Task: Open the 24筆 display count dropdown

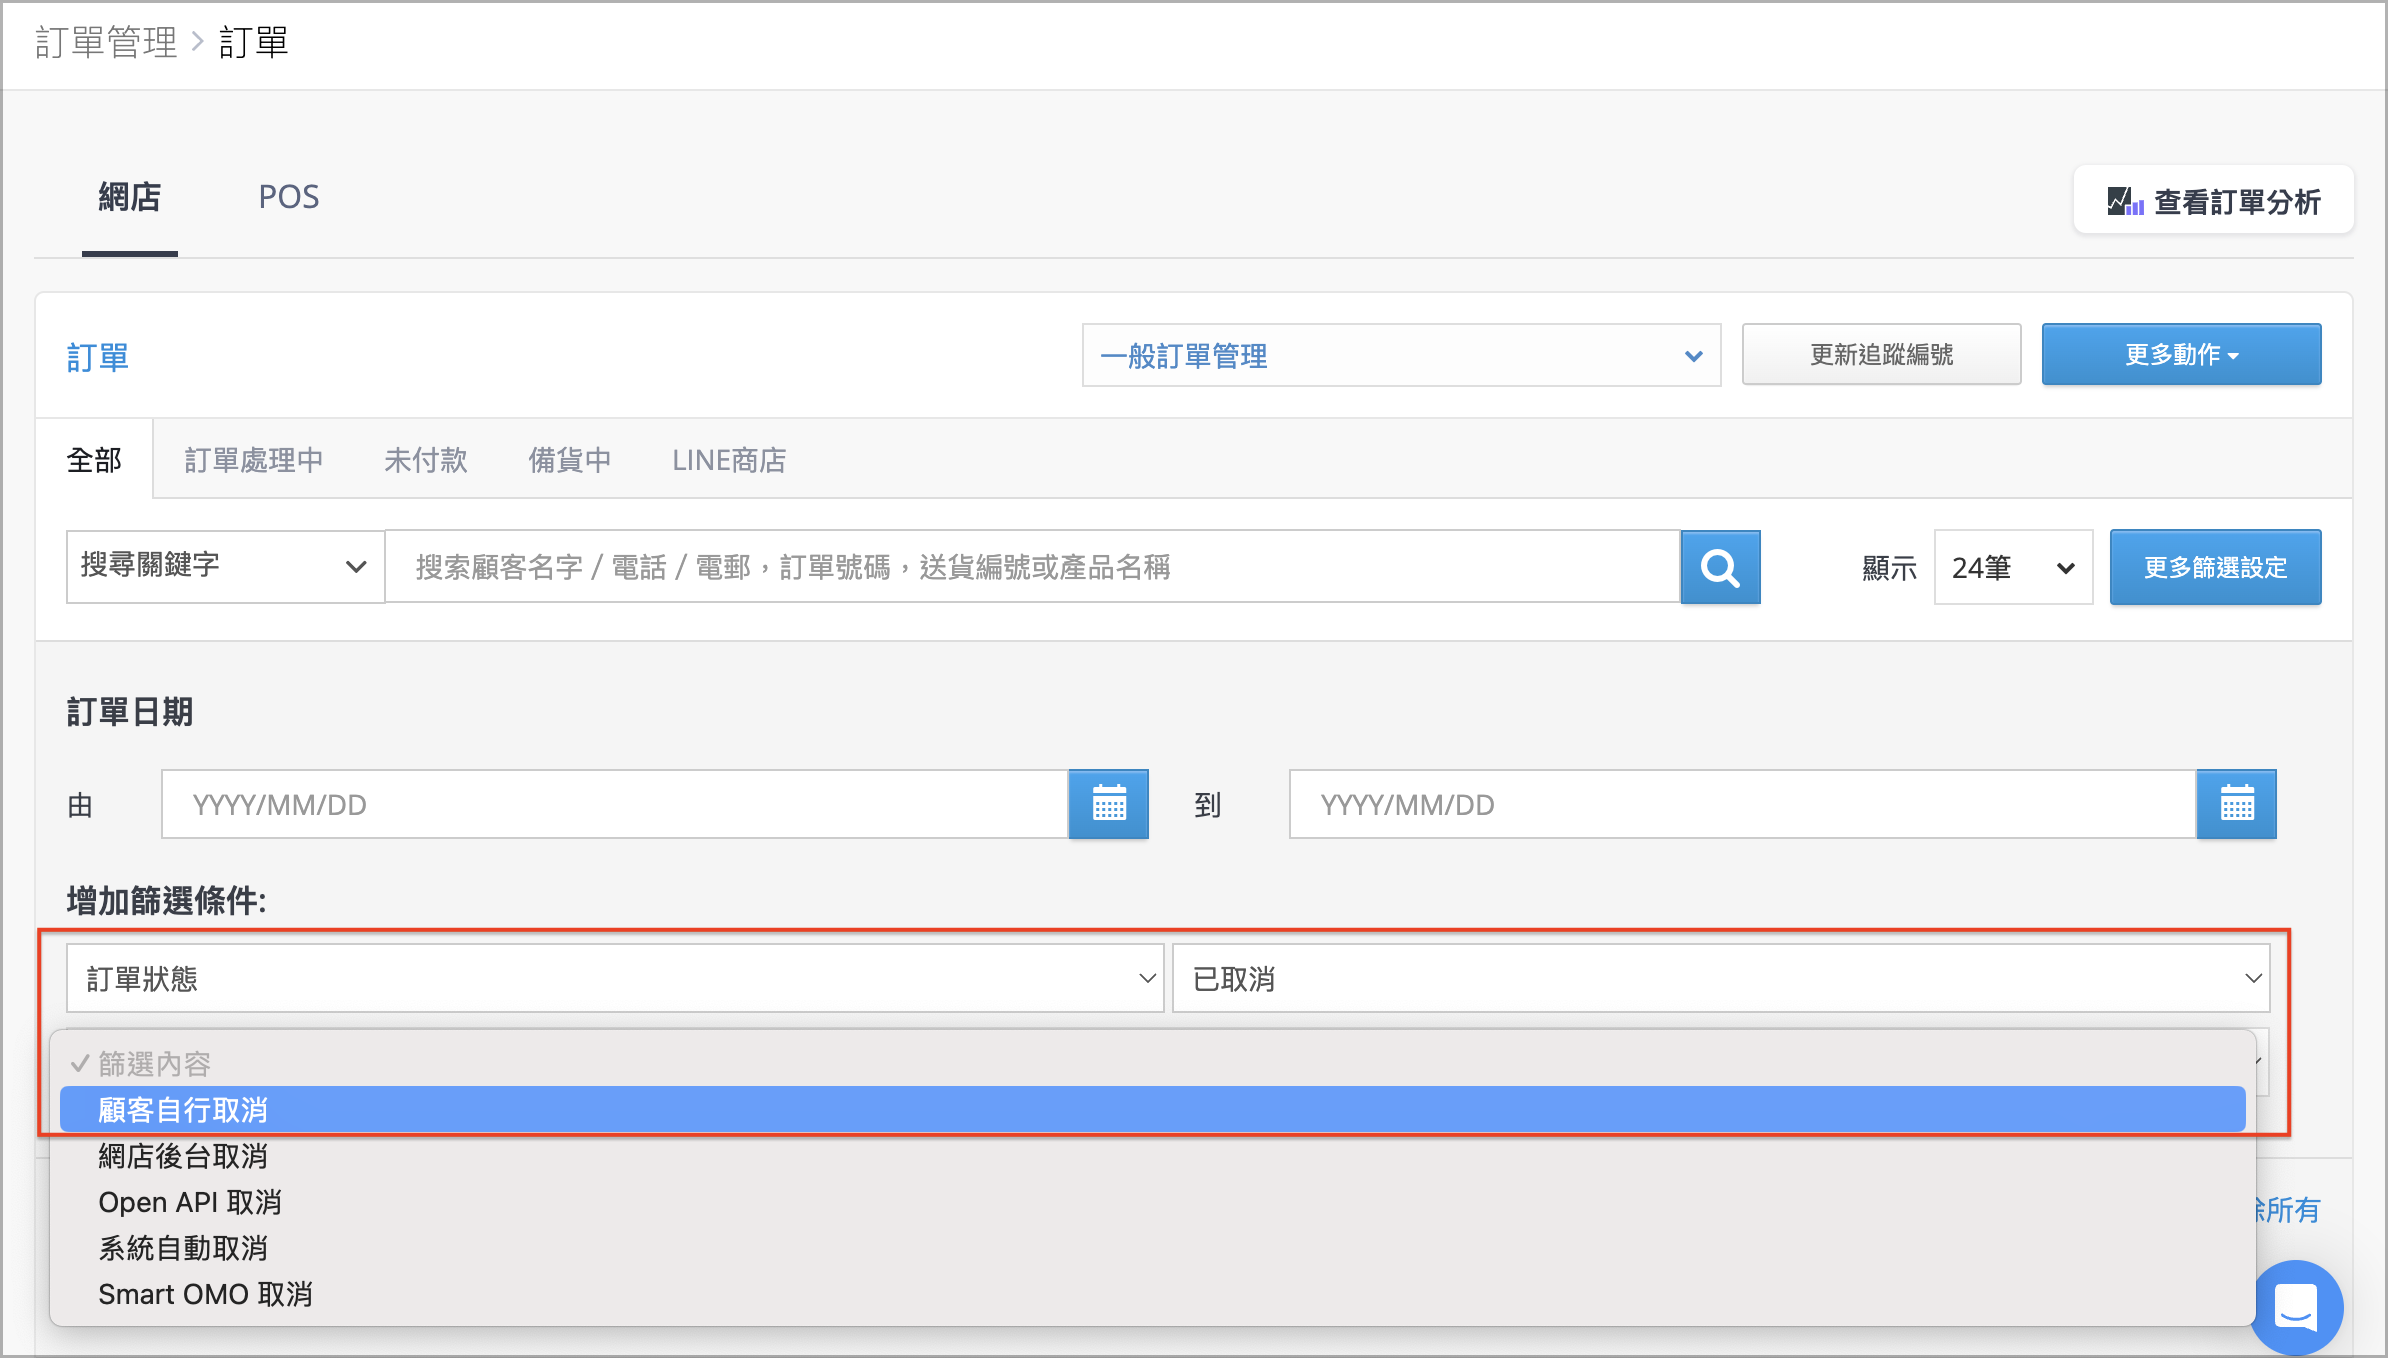Action: [x=2013, y=567]
